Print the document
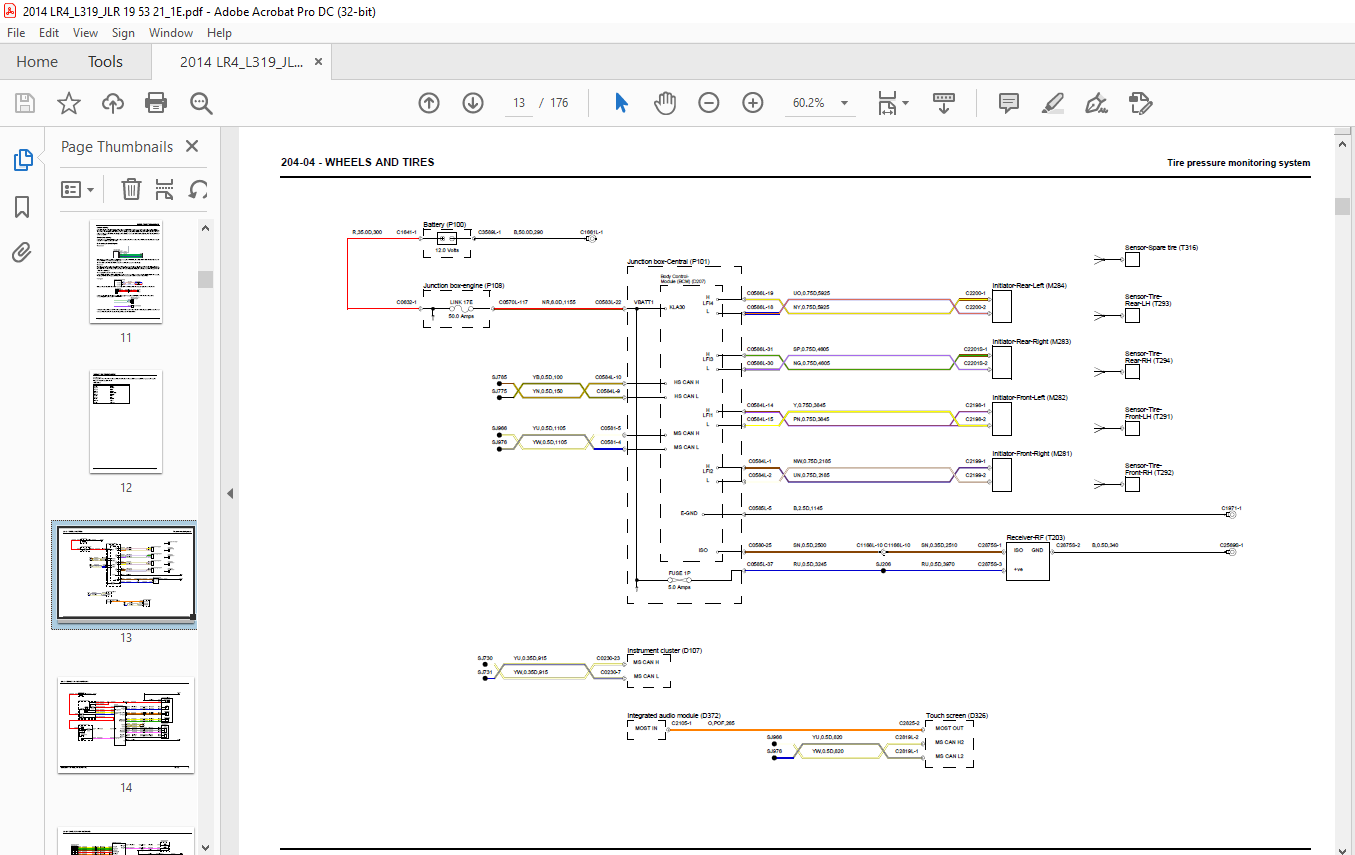 156,103
